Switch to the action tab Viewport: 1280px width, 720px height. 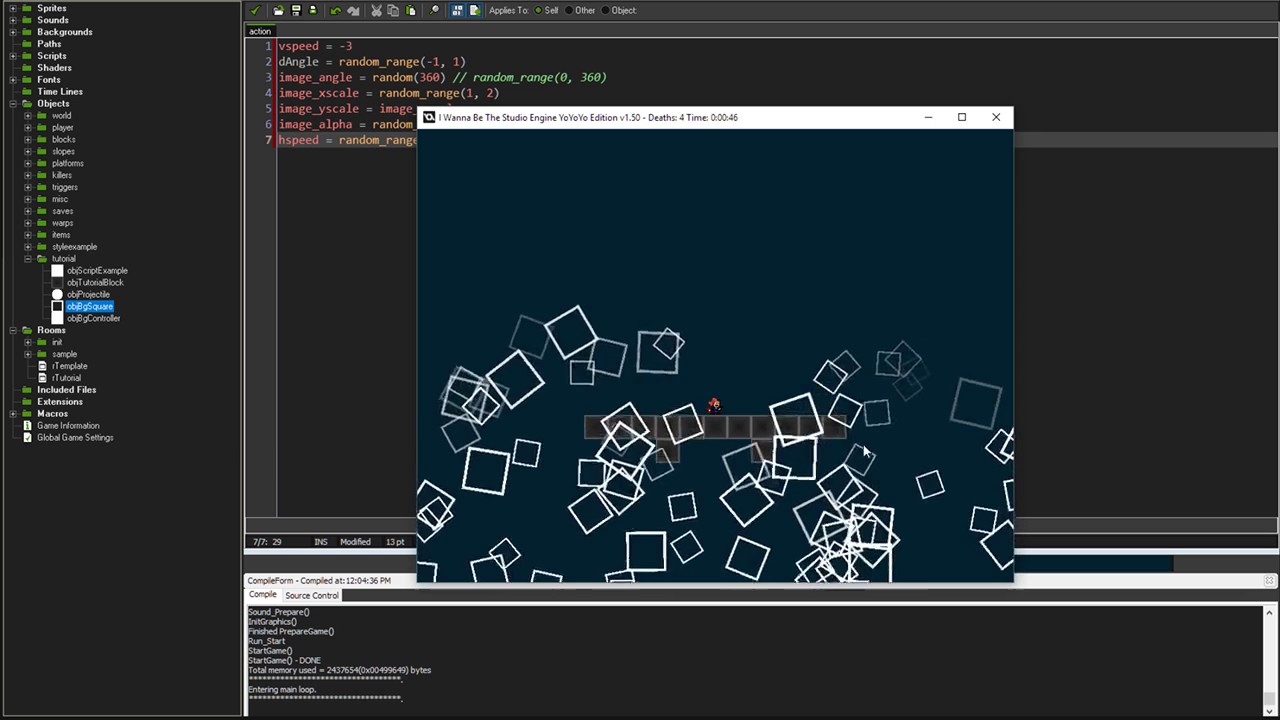pos(260,31)
